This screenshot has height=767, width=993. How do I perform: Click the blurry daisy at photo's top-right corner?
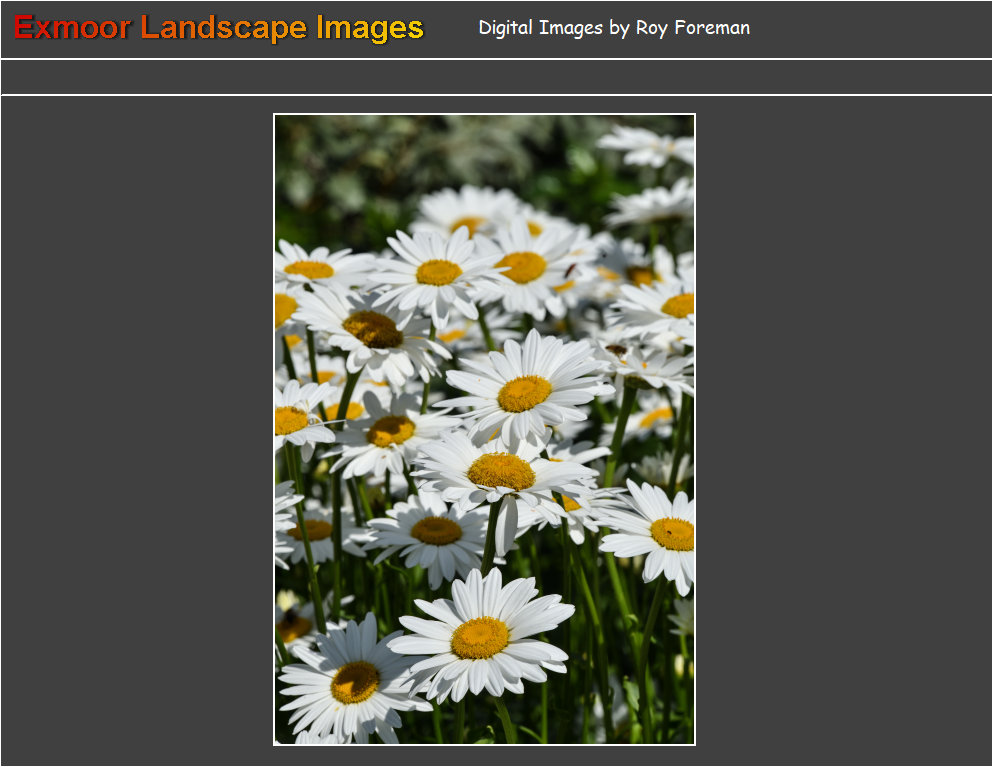point(650,145)
